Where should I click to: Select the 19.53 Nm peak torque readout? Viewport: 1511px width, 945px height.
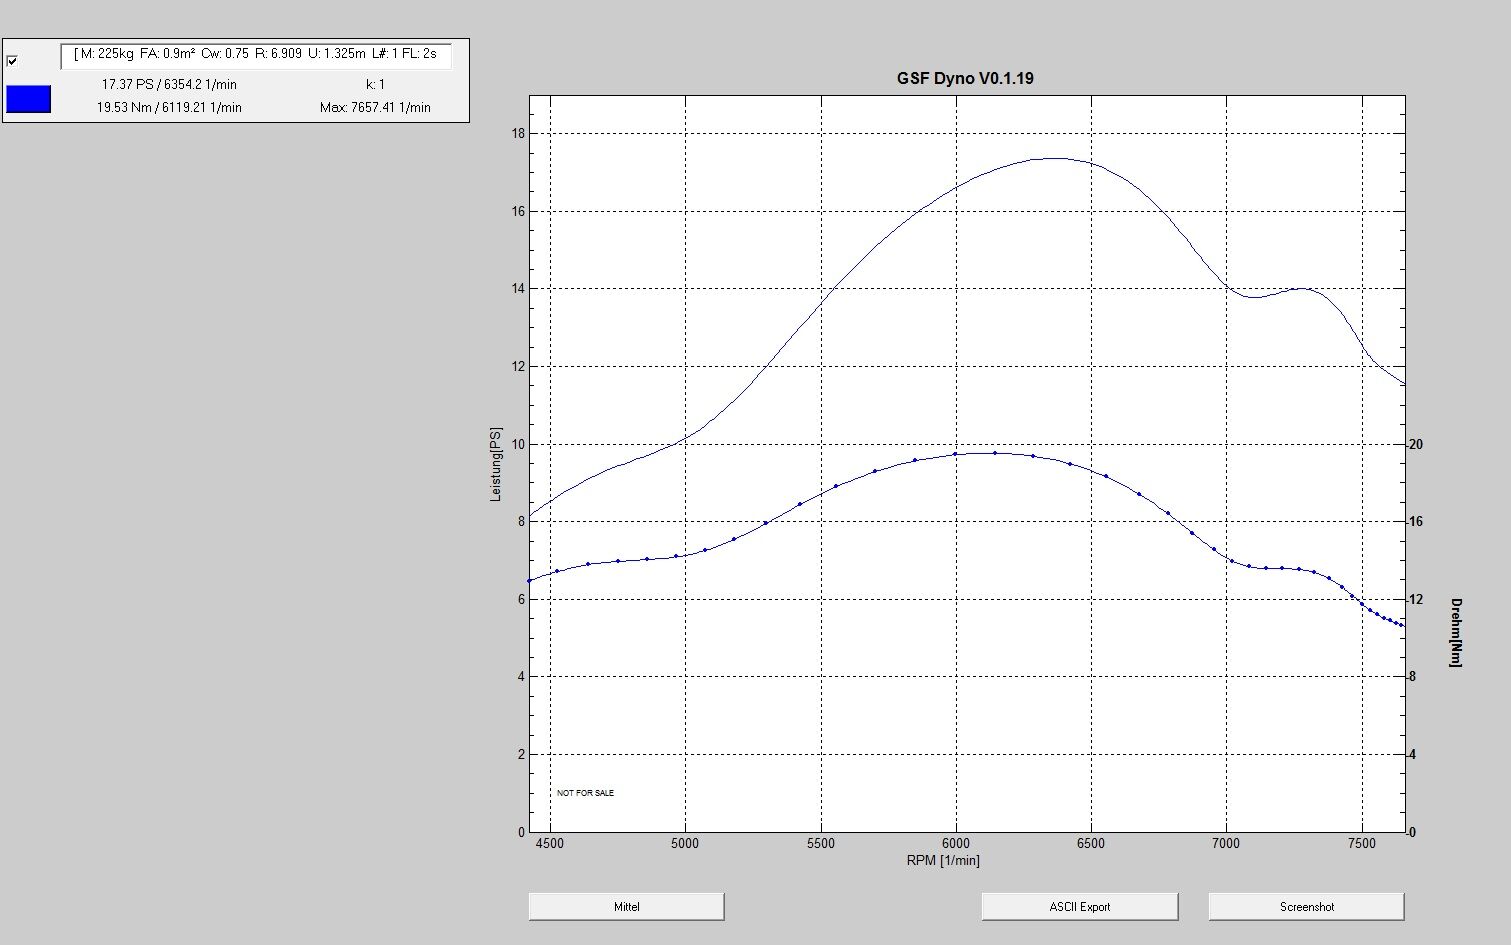pyautogui.click(x=169, y=107)
